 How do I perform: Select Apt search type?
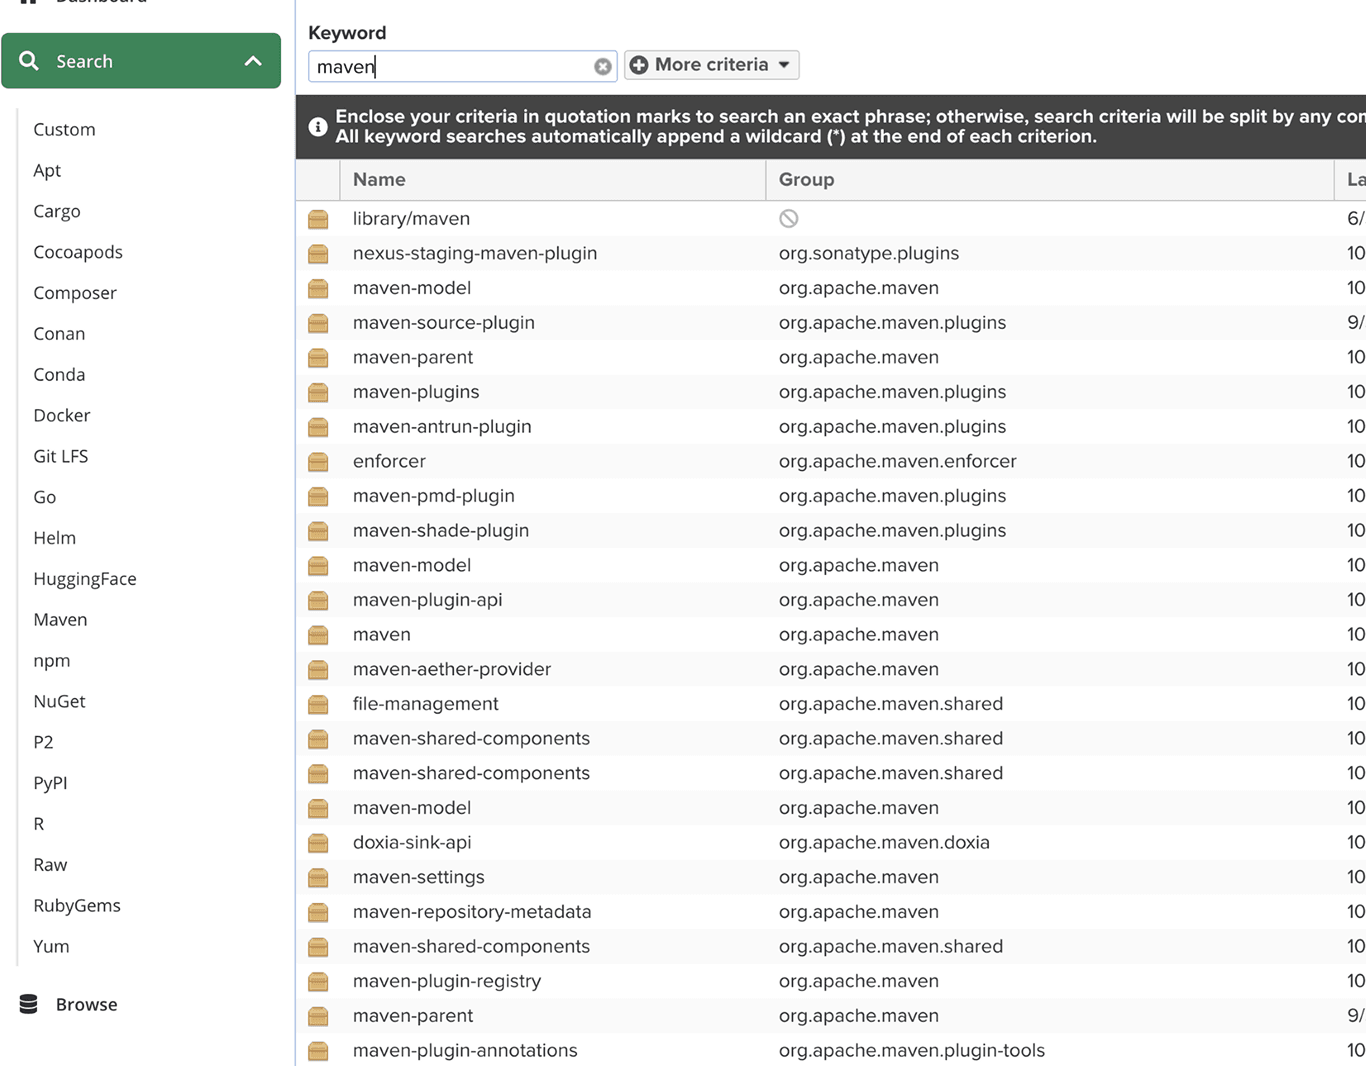click(47, 170)
